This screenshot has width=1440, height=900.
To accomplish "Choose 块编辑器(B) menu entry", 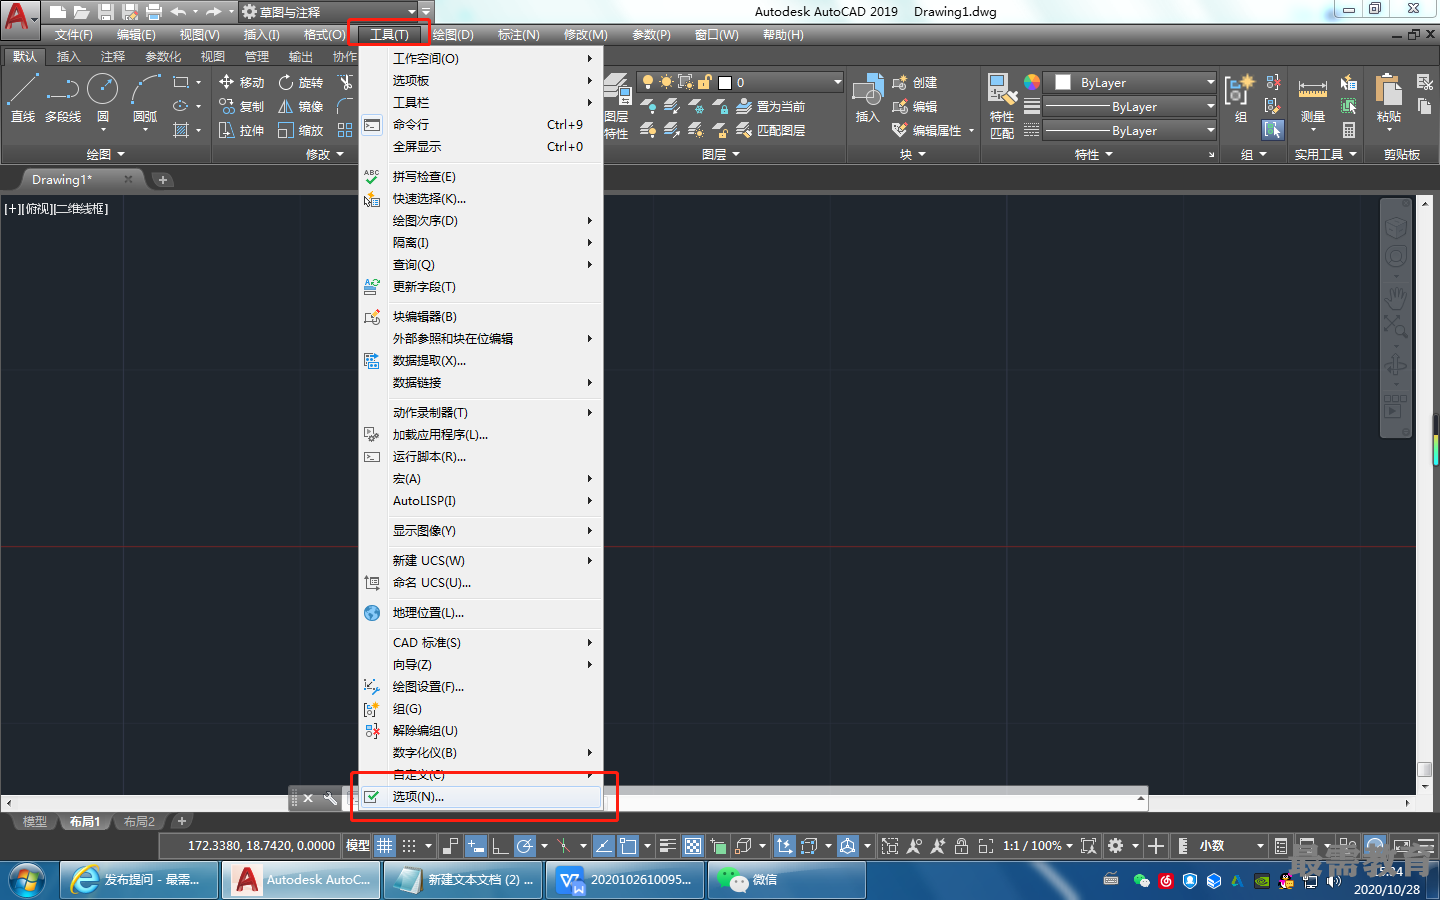I will 482,317.
